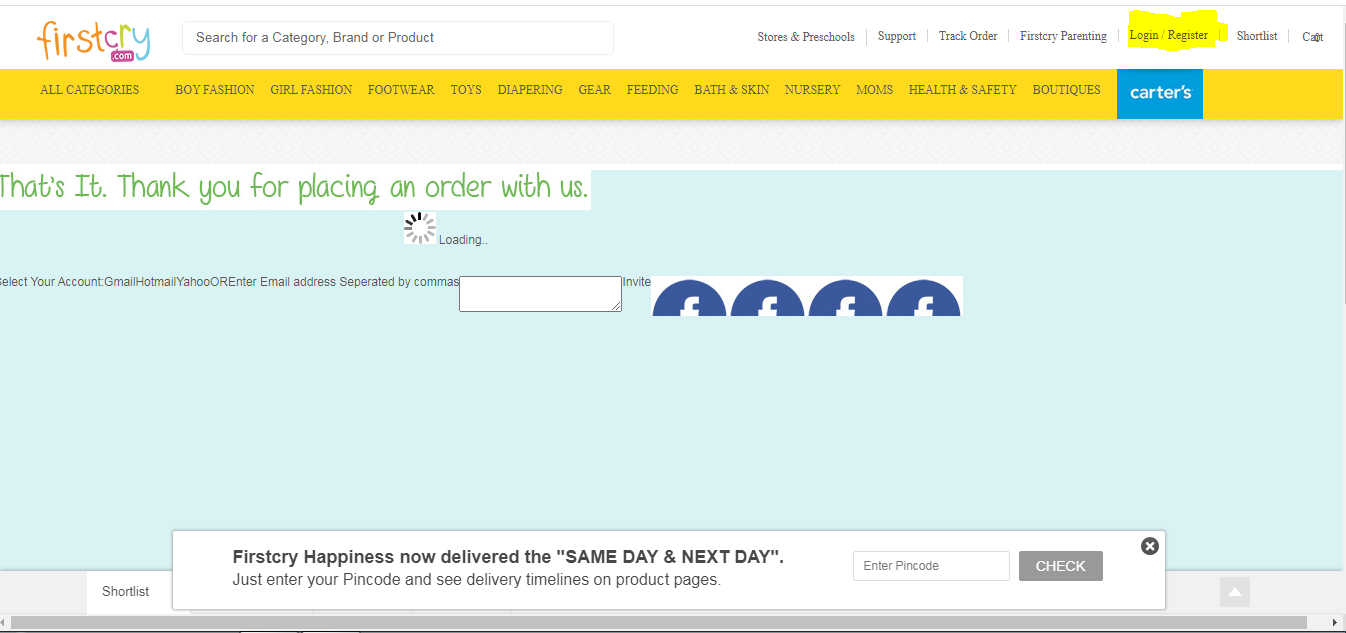This screenshot has width=1346, height=633.
Task: Open the Boy Fashion menu
Action: tap(214, 90)
